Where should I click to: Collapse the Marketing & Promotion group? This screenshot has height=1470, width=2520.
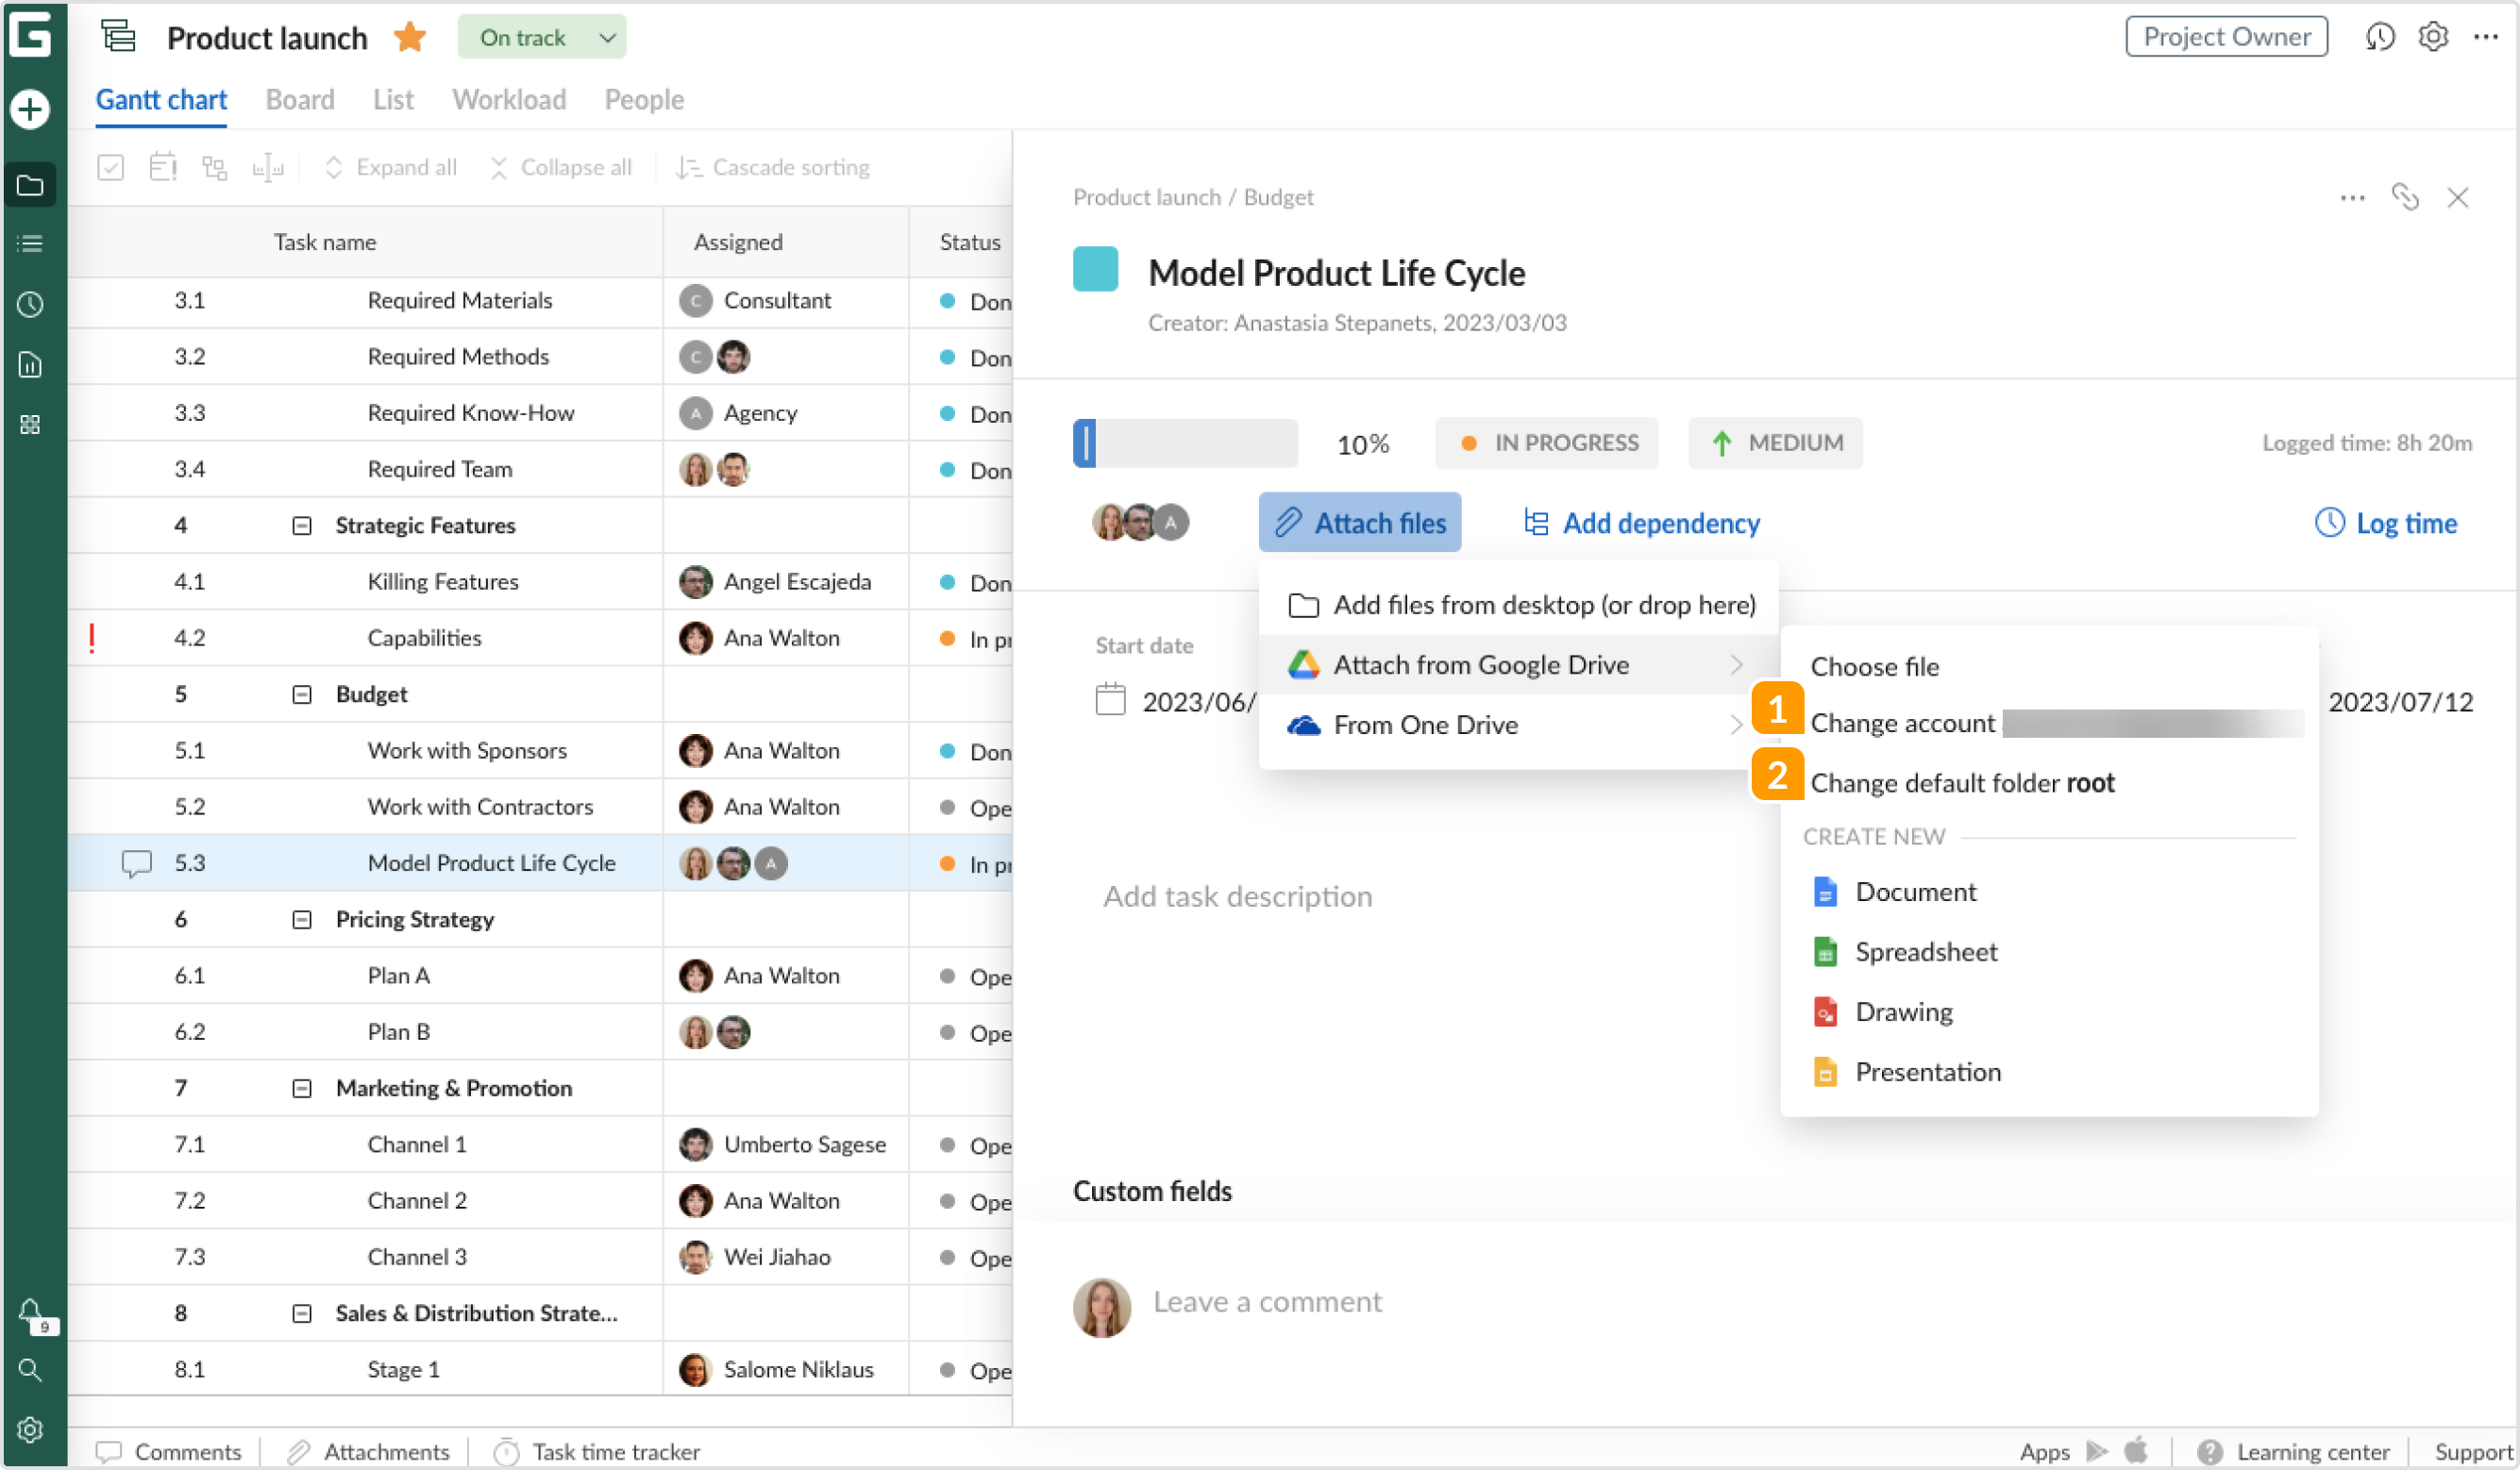(301, 1089)
